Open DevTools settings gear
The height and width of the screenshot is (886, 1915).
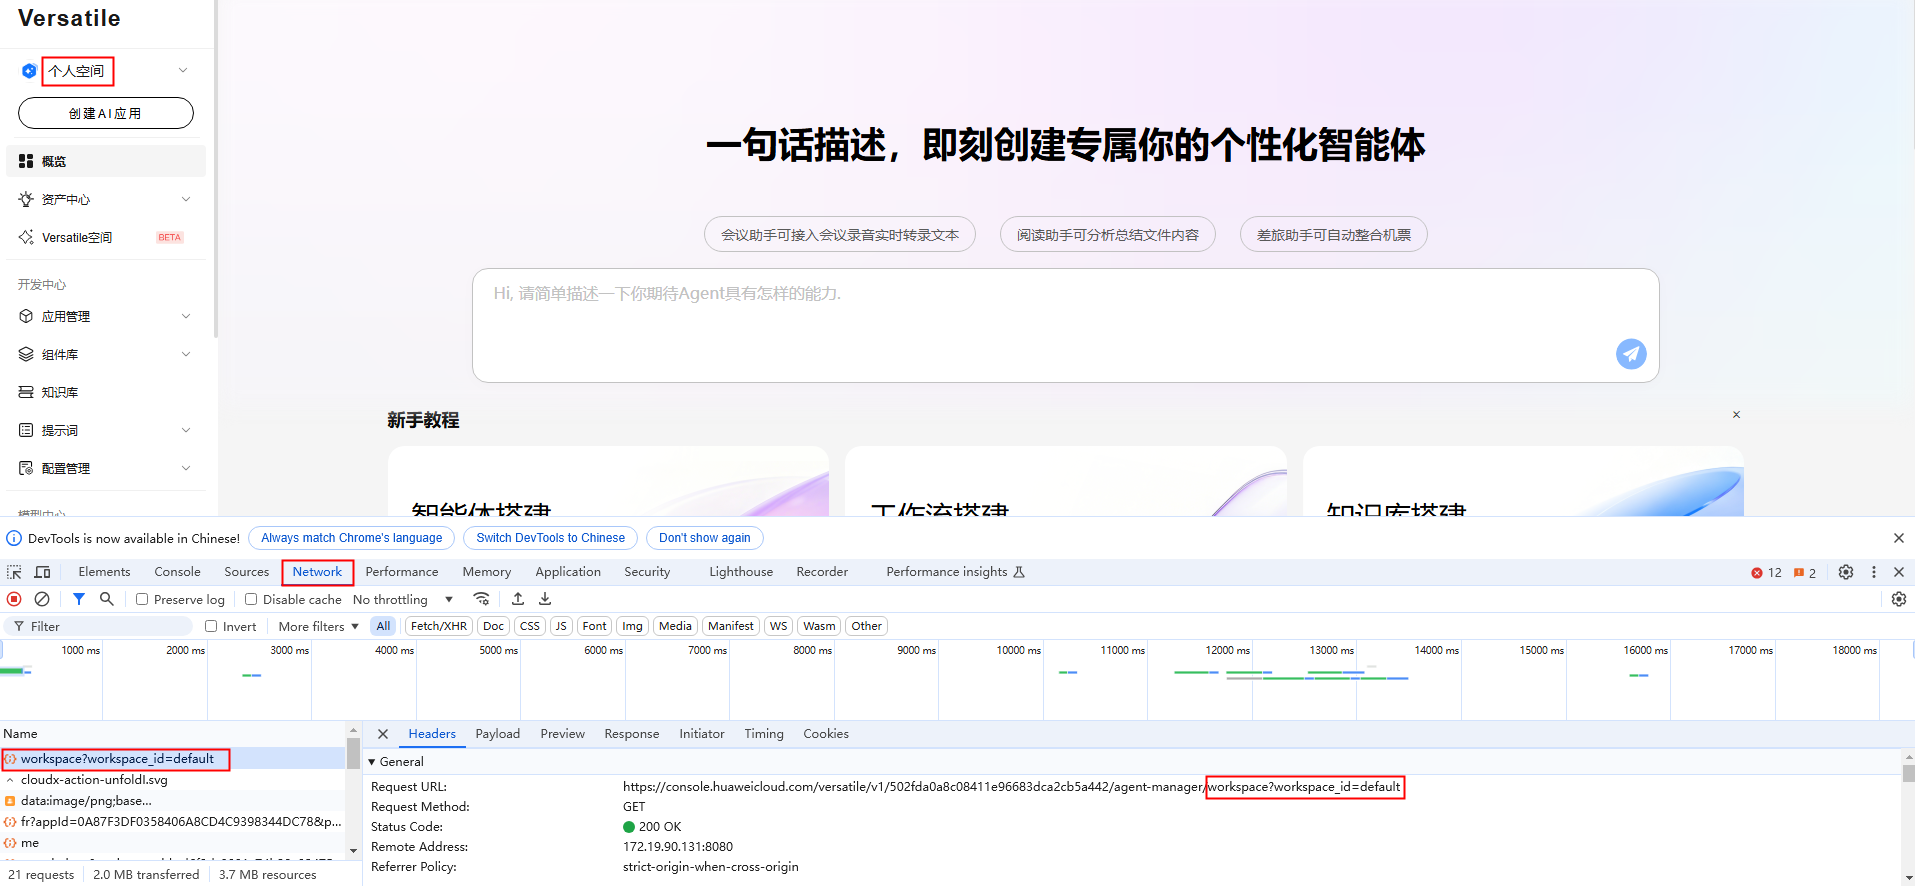click(x=1846, y=572)
